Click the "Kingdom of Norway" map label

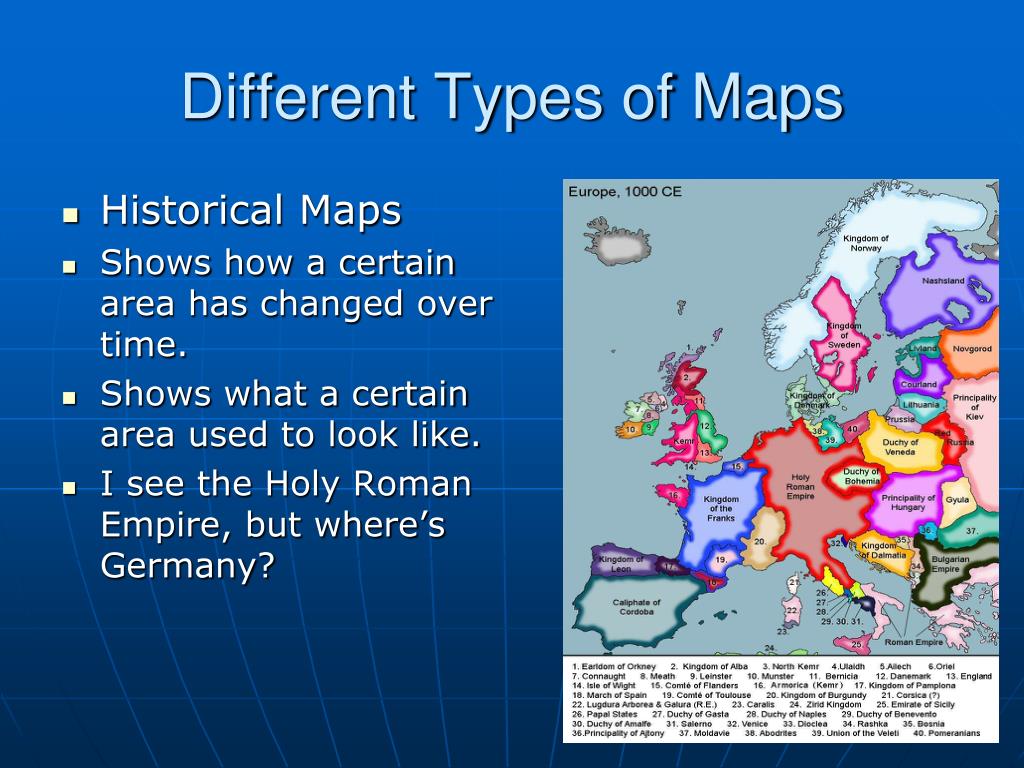point(865,243)
